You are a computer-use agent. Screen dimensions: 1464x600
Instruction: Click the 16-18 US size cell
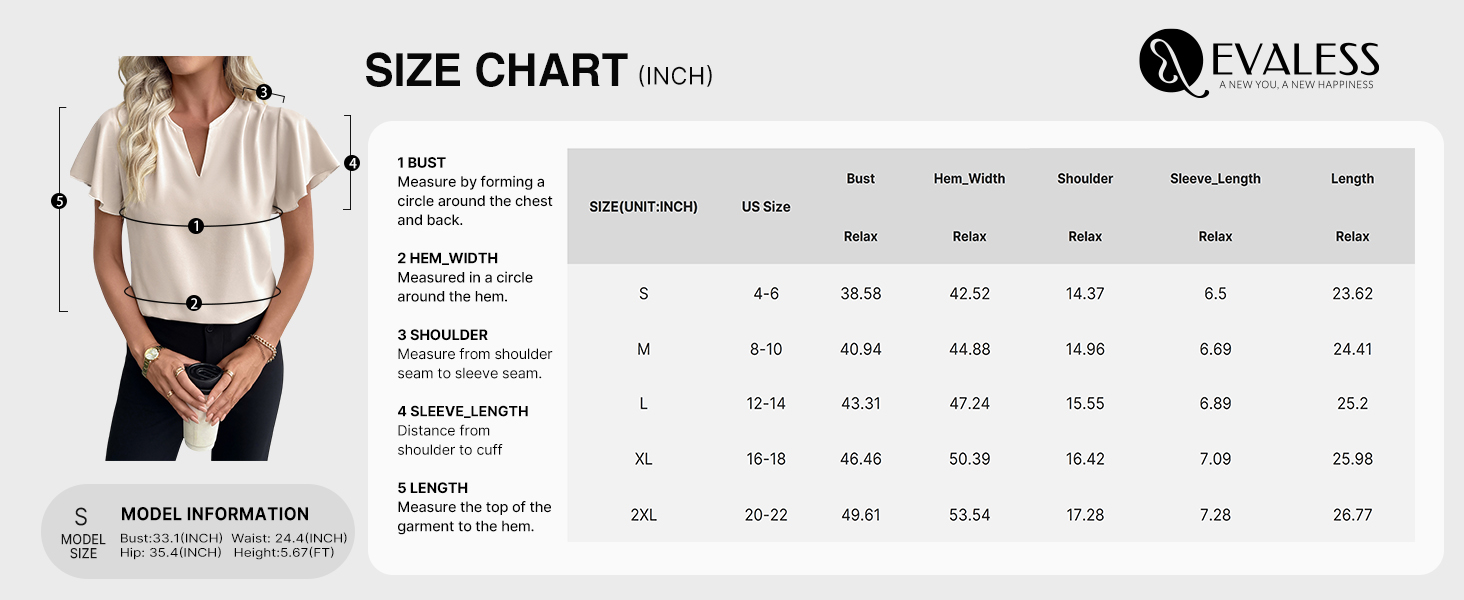(x=766, y=459)
